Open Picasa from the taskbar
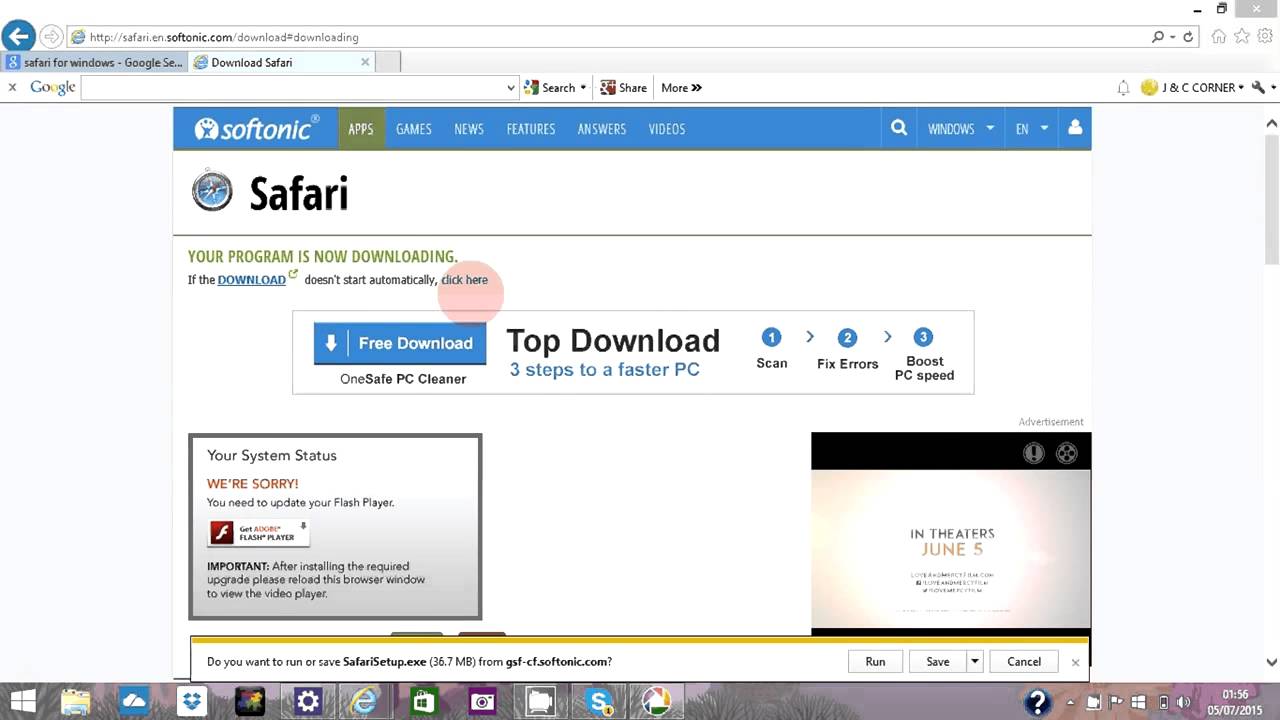Screen dimensions: 1280x720 [x=657, y=701]
